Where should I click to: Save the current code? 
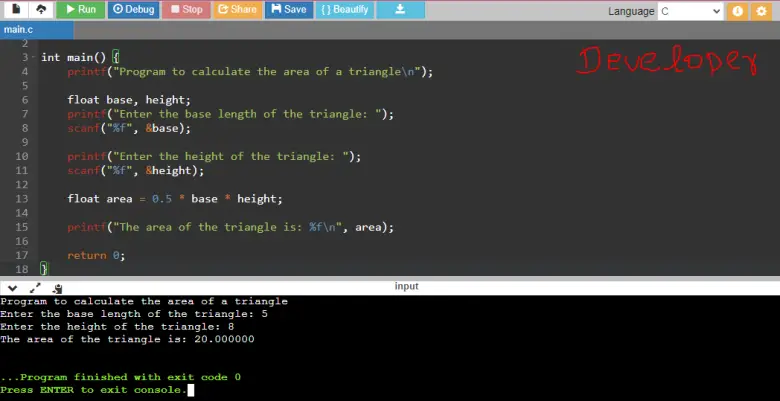pos(289,9)
